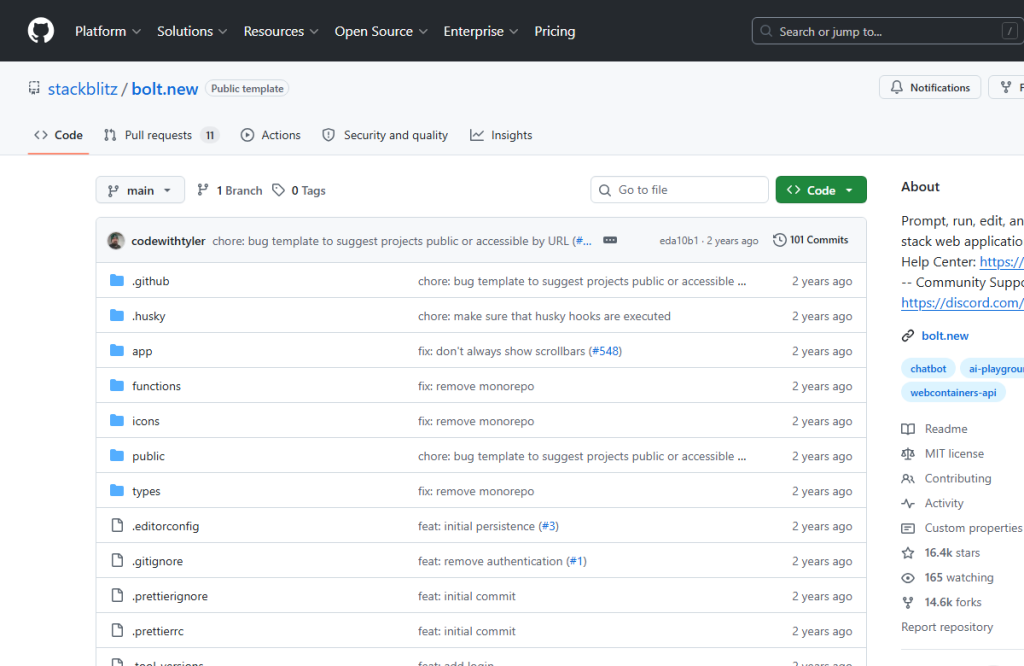Focus the Search or jump to field

[x=888, y=31]
